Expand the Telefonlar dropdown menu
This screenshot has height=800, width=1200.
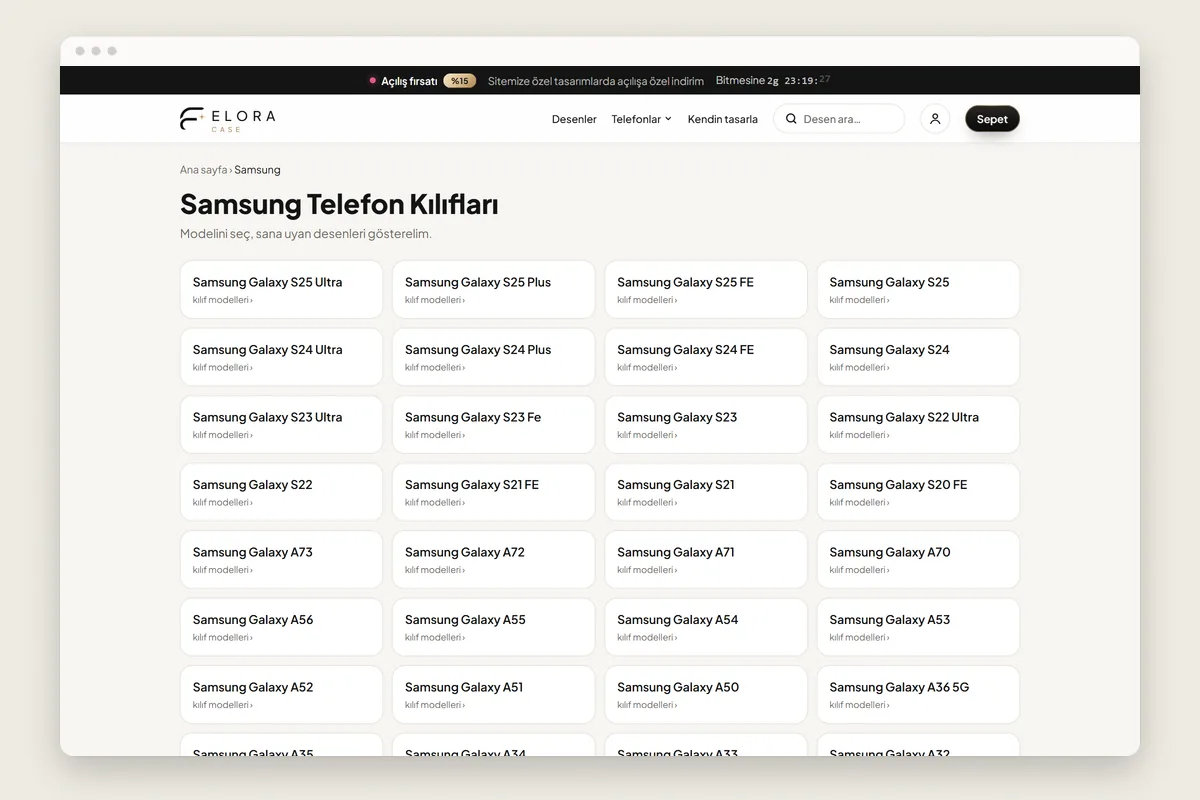click(642, 119)
